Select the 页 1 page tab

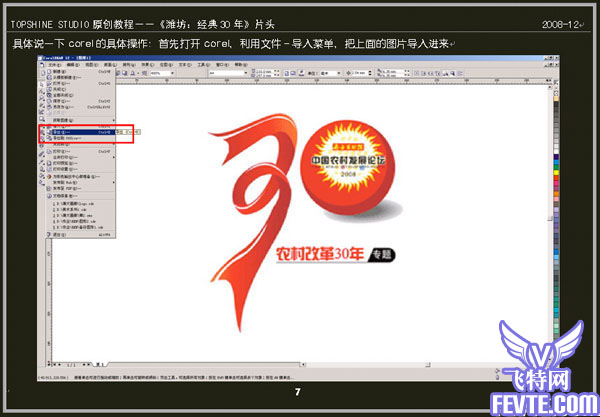(x=100, y=365)
